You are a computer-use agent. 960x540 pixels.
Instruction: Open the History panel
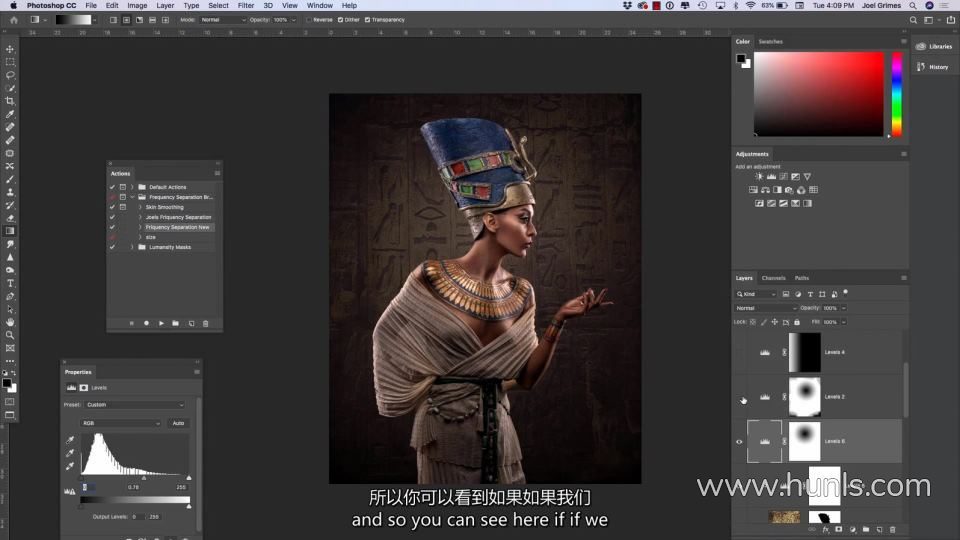[933, 67]
